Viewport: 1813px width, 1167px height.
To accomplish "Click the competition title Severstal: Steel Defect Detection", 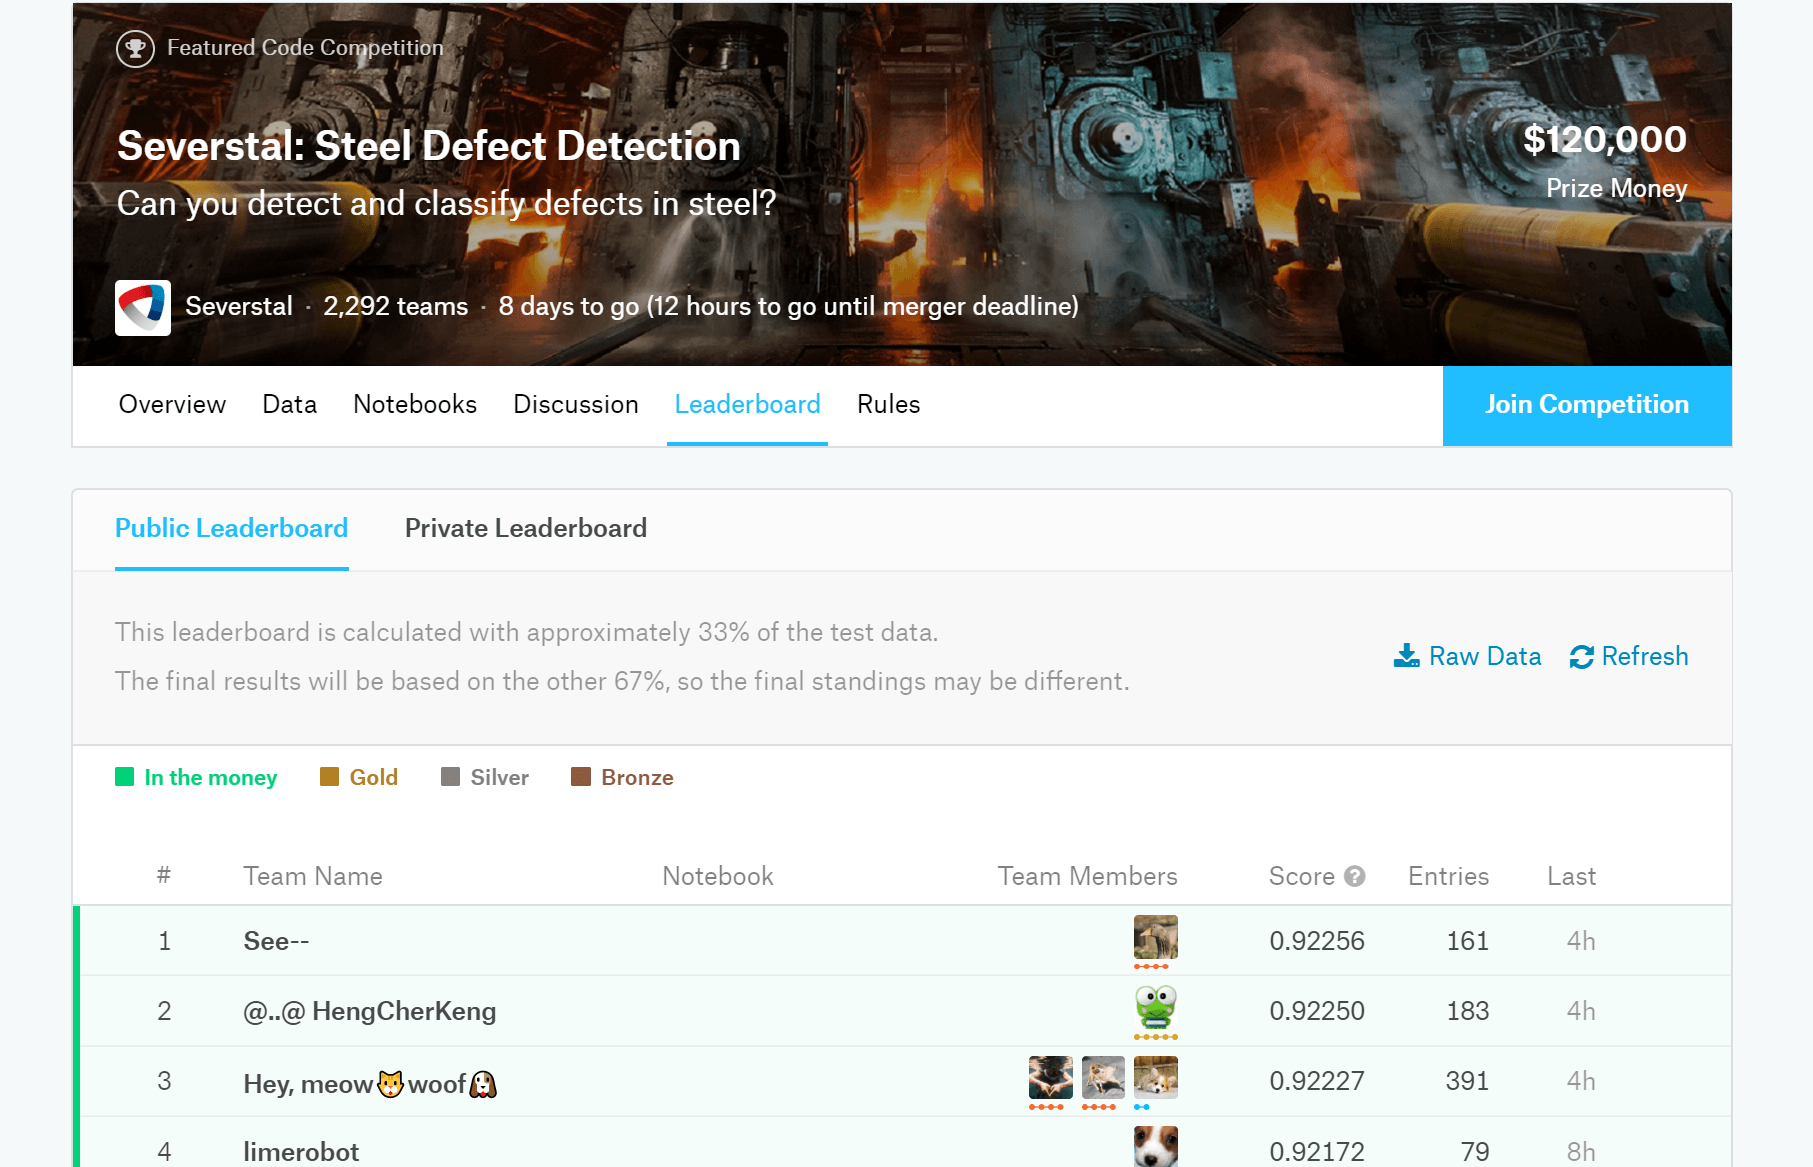I will pyautogui.click(x=429, y=146).
